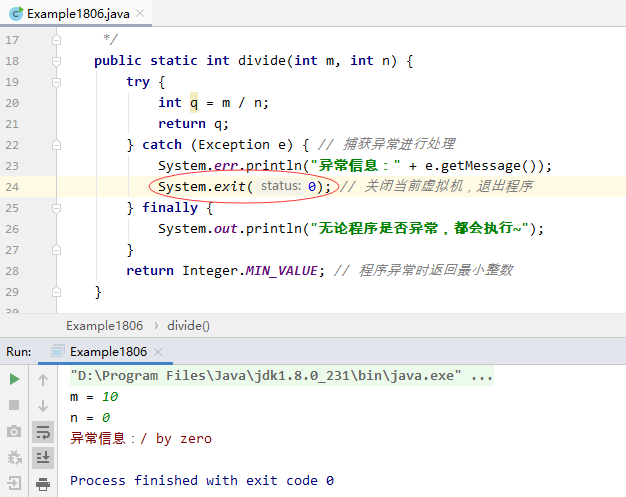Image resolution: width=626 pixels, height=497 pixels.
Task: Stop the running process with the stop icon
Action: (x=14, y=405)
